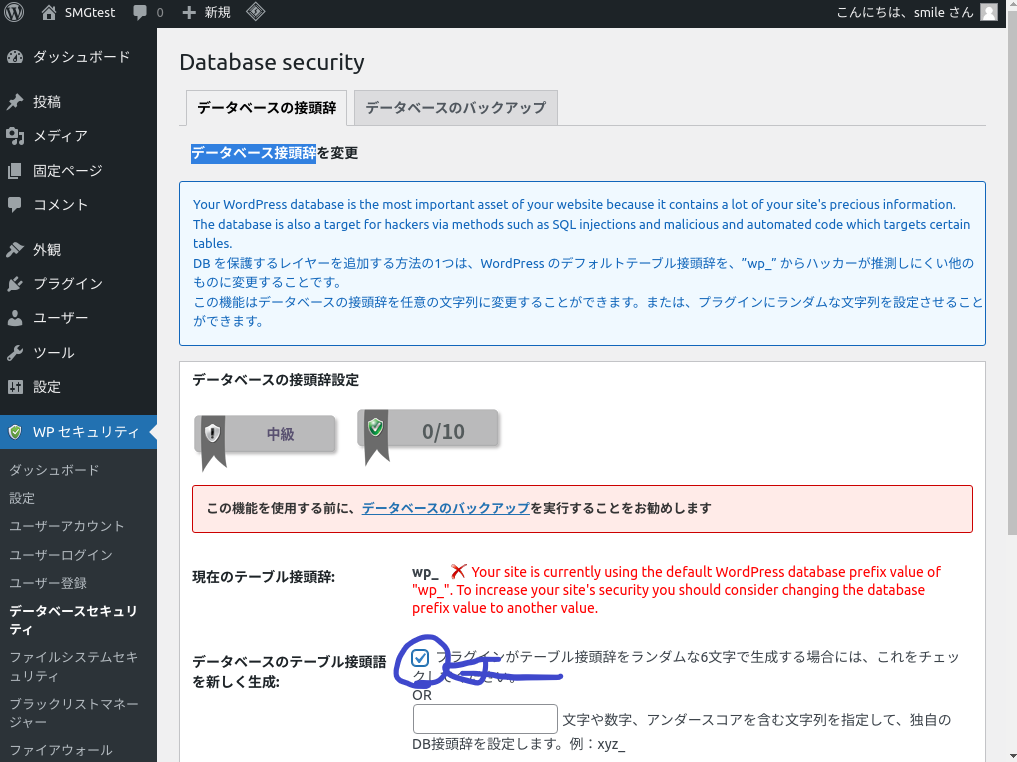Click the home icon beside SMGtest
Image resolution: width=1017 pixels, height=762 pixels.
(x=49, y=12)
